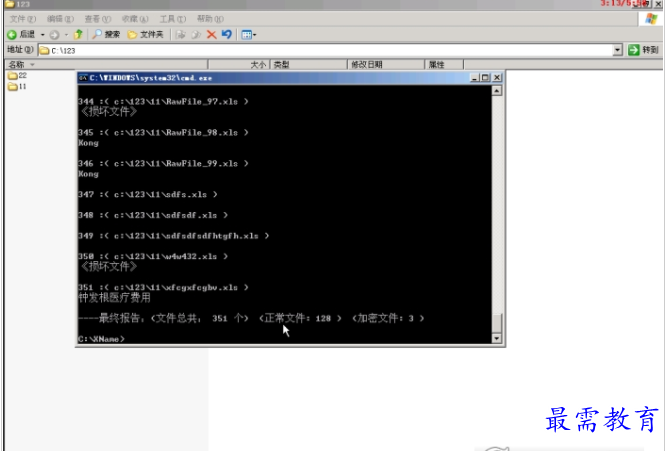Click the 《损坏文件》 text under w4w432.xls
The height and width of the screenshot is (451, 667).
coord(109,267)
